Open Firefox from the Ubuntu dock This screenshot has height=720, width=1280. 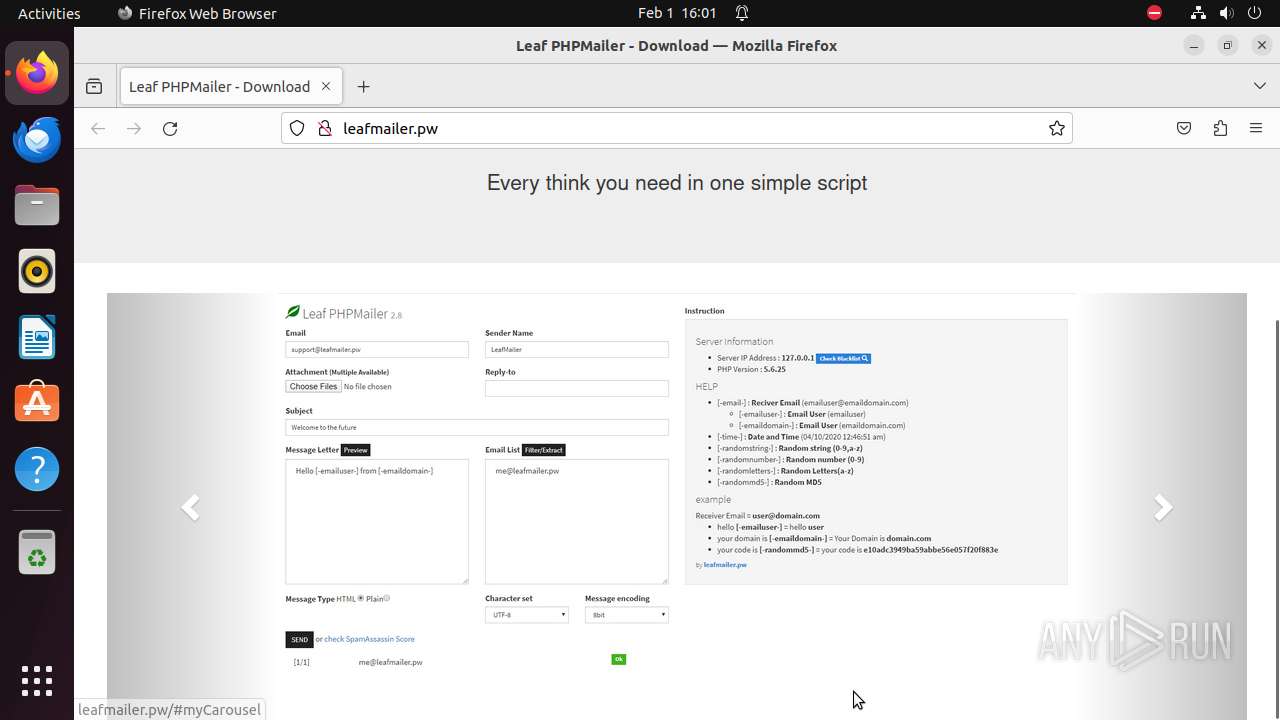pyautogui.click(x=37, y=73)
